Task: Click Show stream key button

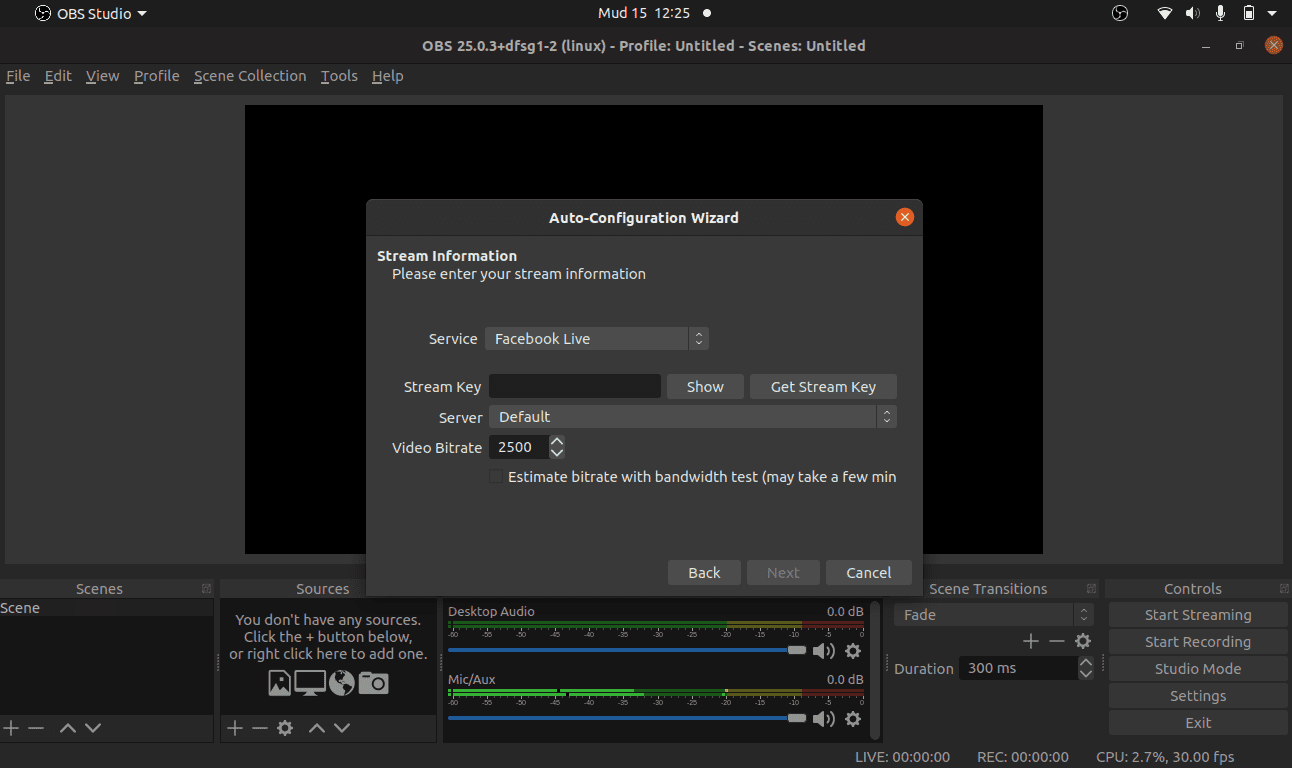Action: tap(705, 387)
